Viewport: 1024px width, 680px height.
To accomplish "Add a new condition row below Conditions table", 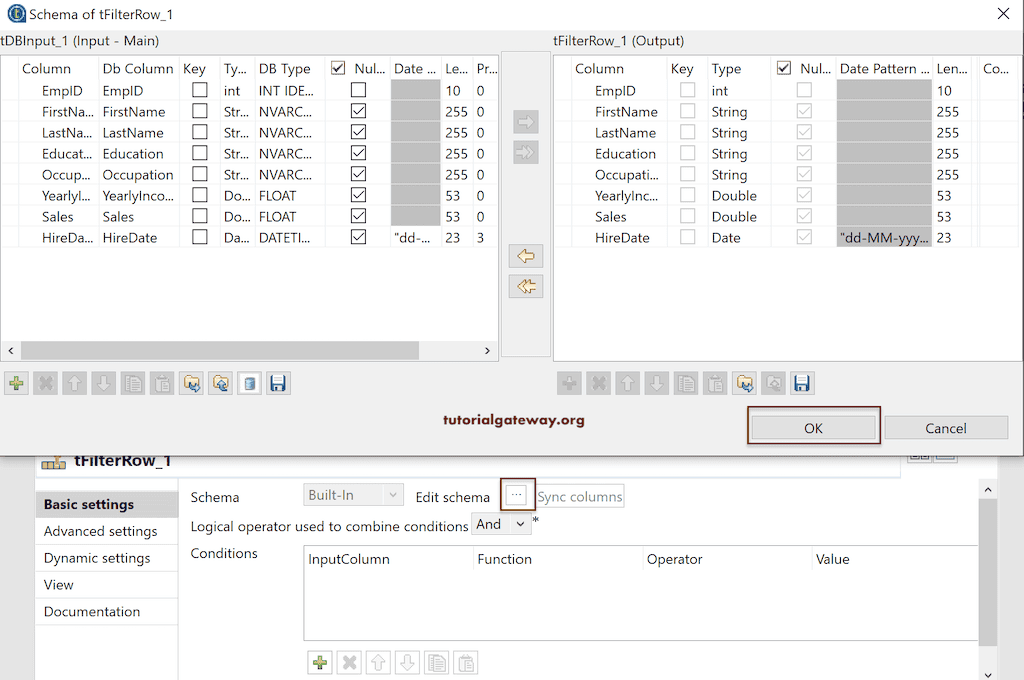I will [319, 662].
